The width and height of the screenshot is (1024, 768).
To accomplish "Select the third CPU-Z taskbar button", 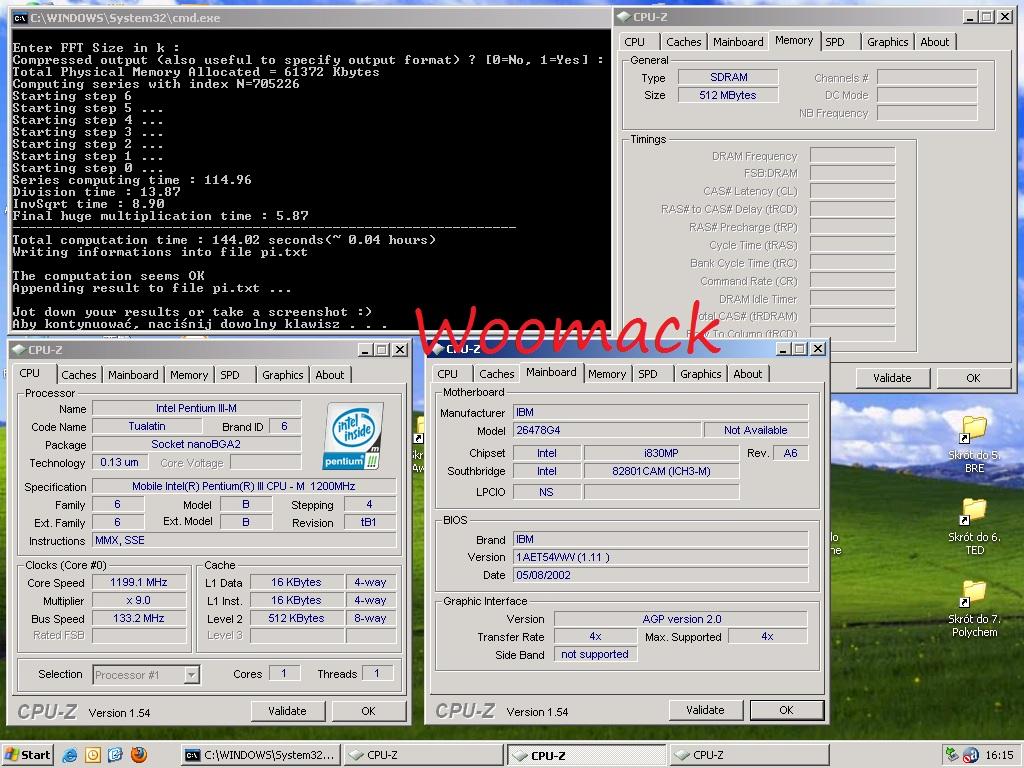I will tap(748, 755).
